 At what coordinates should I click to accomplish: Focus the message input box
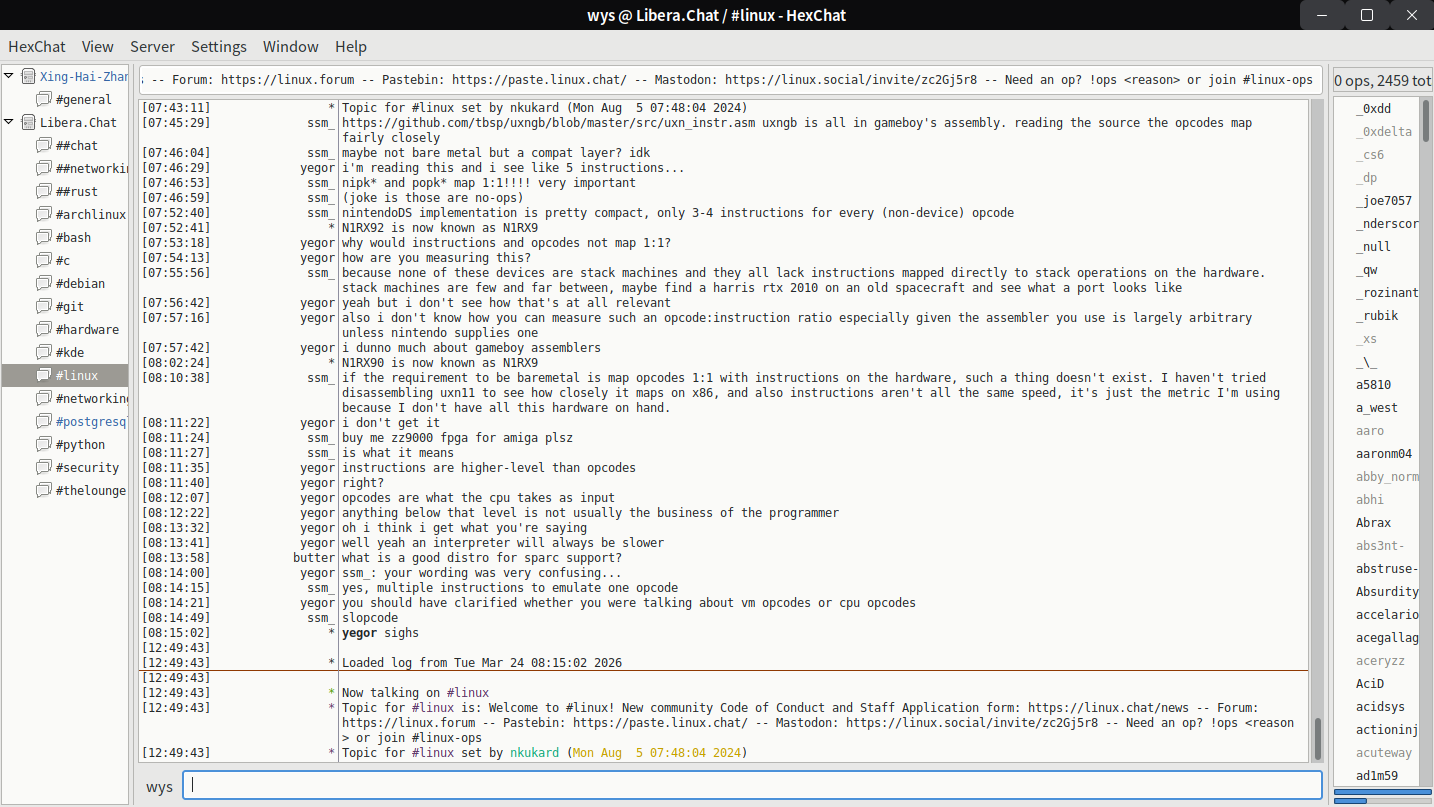coord(752,786)
